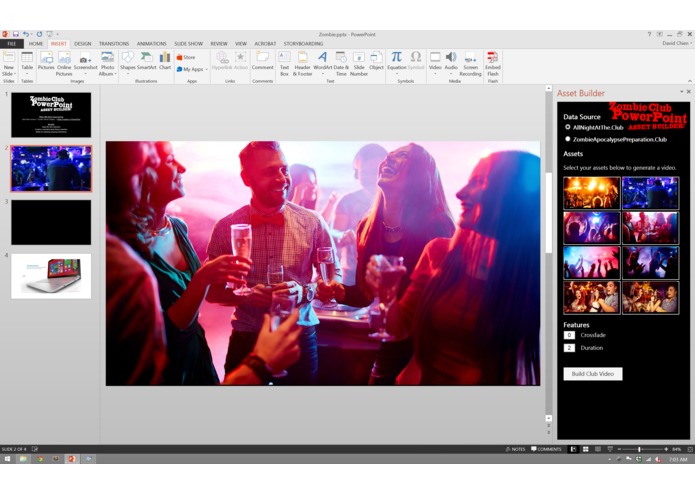Insert Pictures from file
695x494 pixels.
(x=46, y=61)
